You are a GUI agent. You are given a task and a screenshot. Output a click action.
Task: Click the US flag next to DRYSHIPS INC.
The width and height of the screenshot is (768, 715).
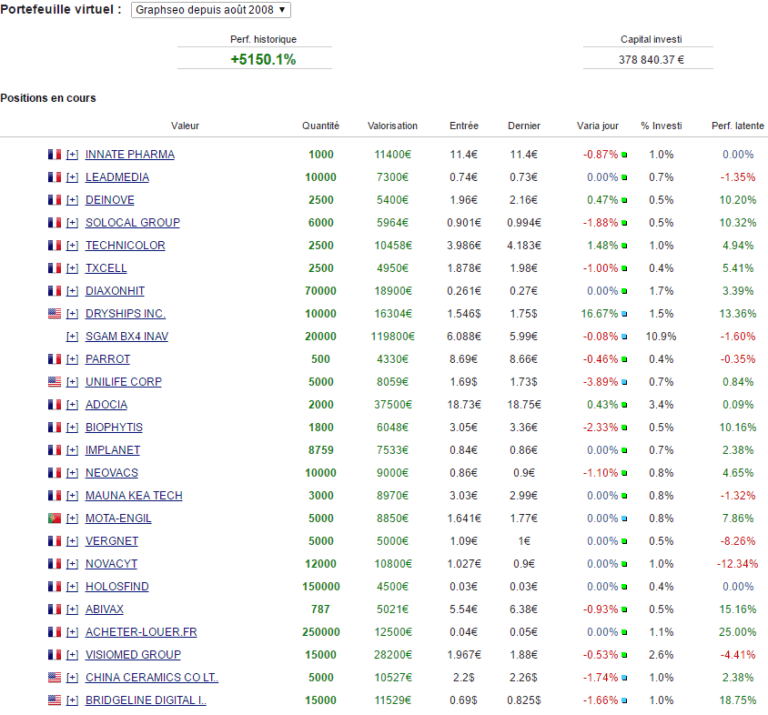tap(54, 314)
